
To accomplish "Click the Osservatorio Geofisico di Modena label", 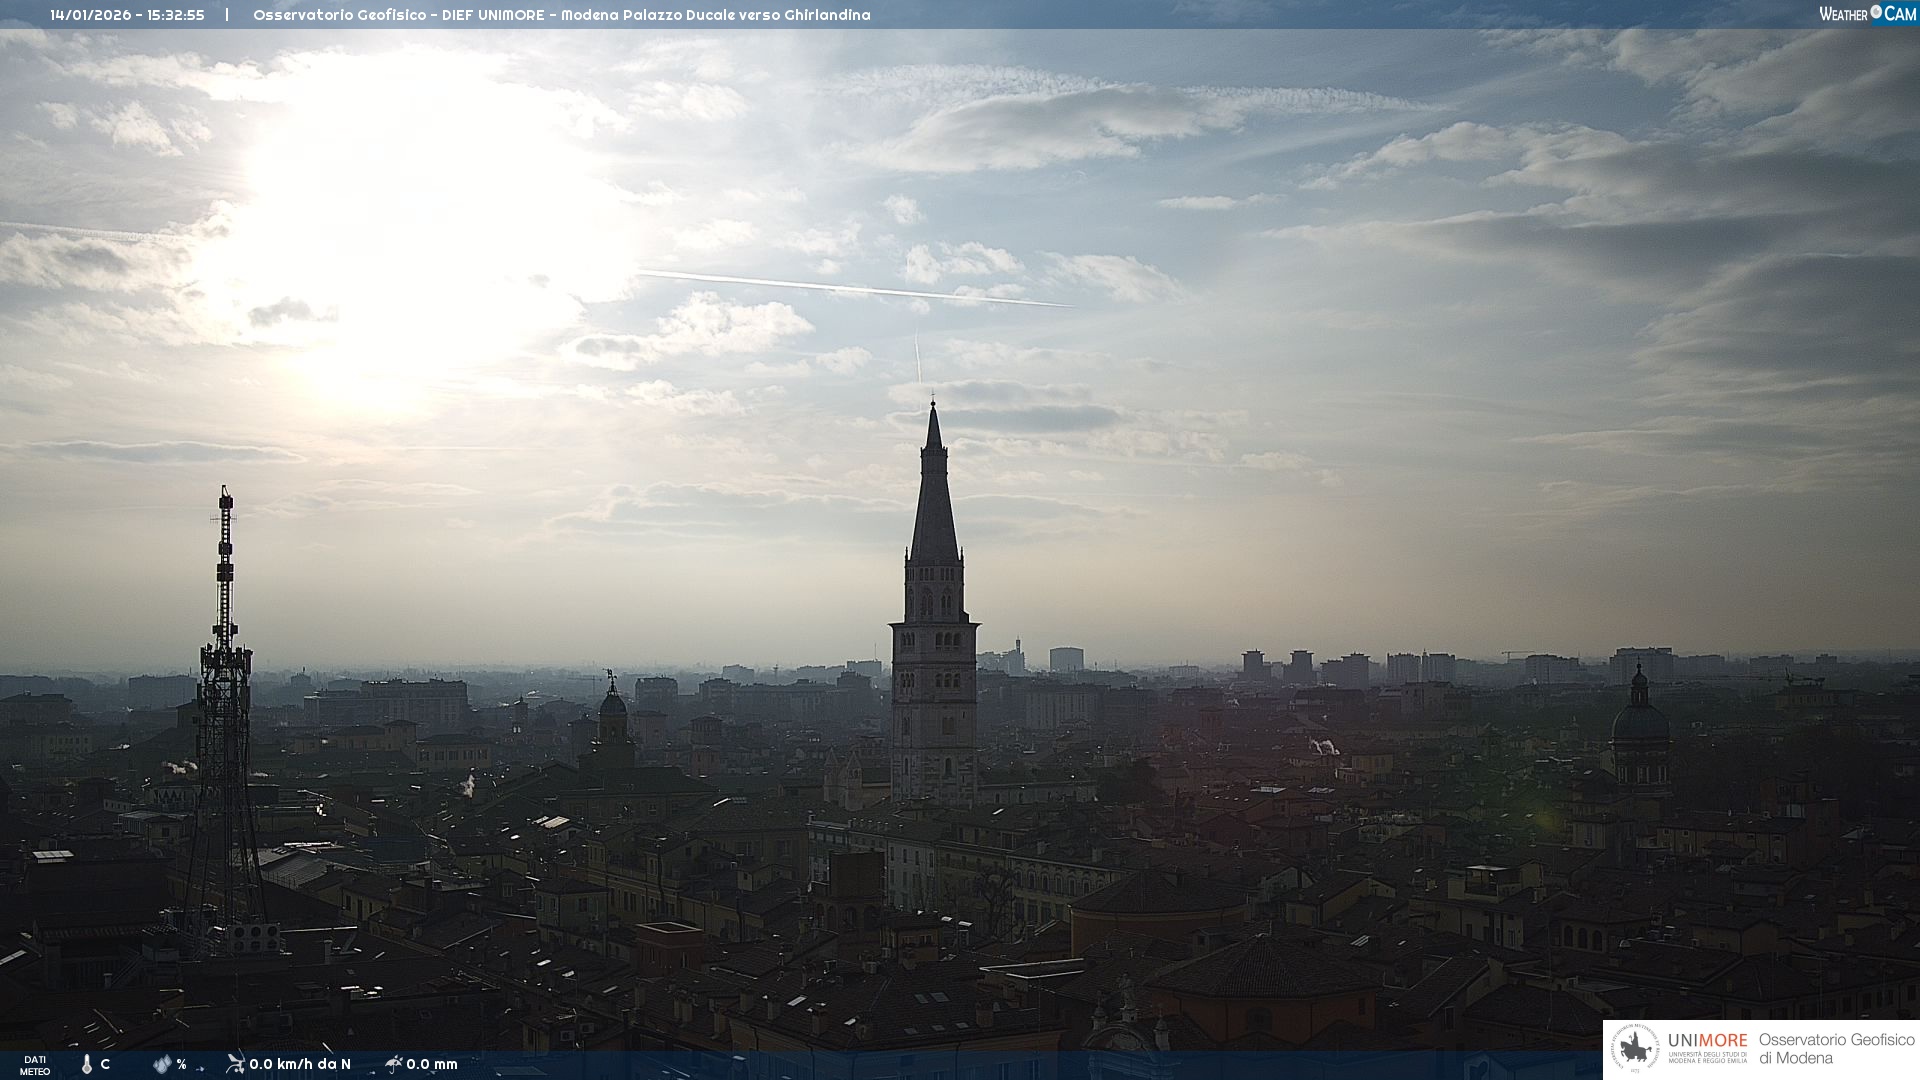I will pos(1836,1049).
